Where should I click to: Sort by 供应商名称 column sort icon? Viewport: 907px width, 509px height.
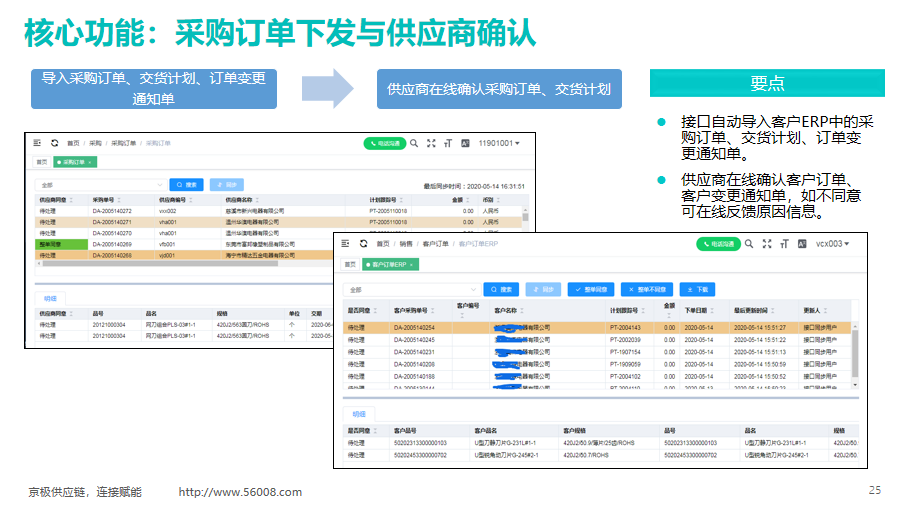(x=257, y=200)
